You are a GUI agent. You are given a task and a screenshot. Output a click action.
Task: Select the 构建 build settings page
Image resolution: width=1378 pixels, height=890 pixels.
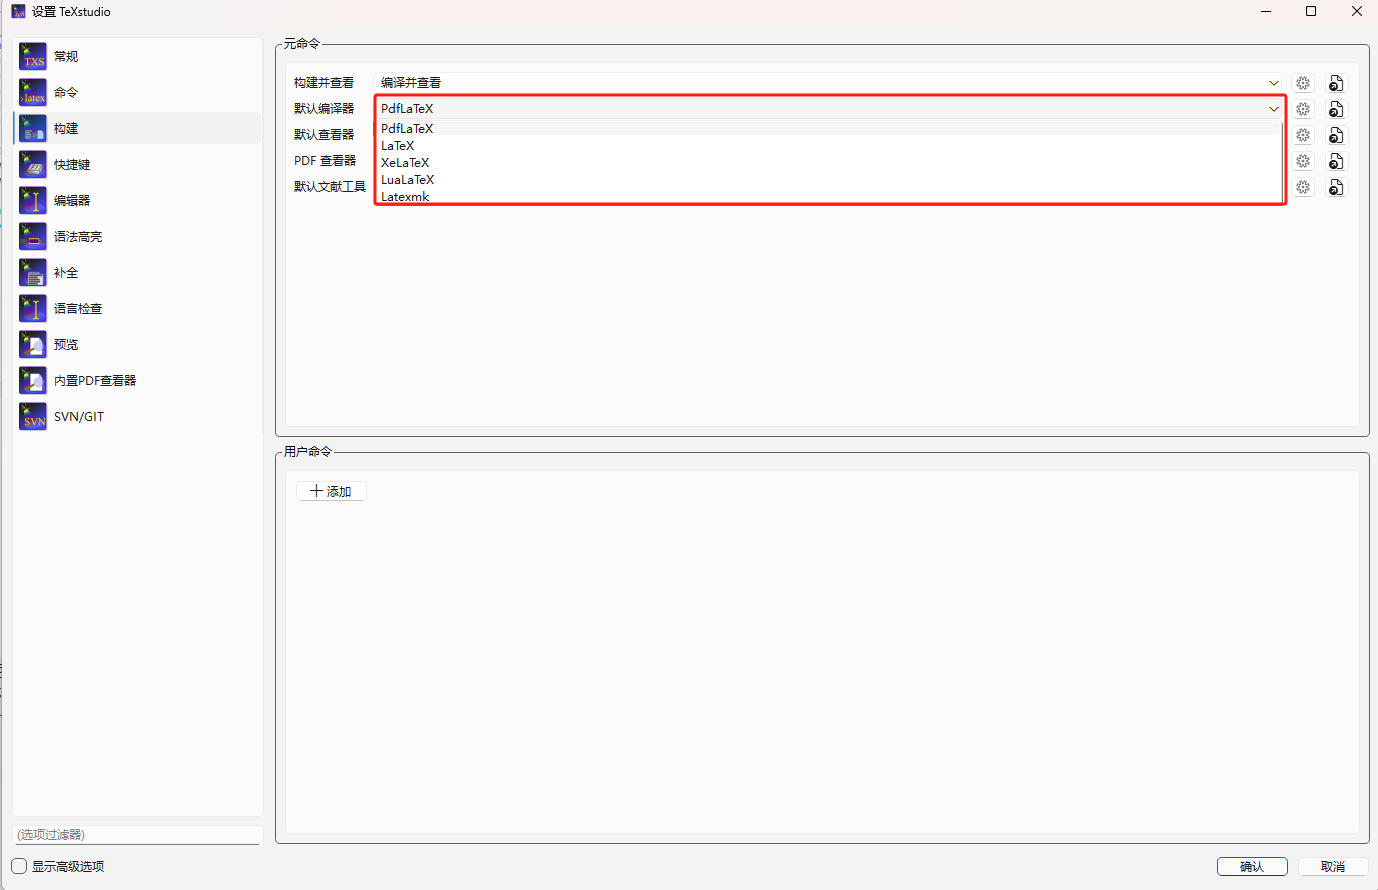(x=138, y=128)
